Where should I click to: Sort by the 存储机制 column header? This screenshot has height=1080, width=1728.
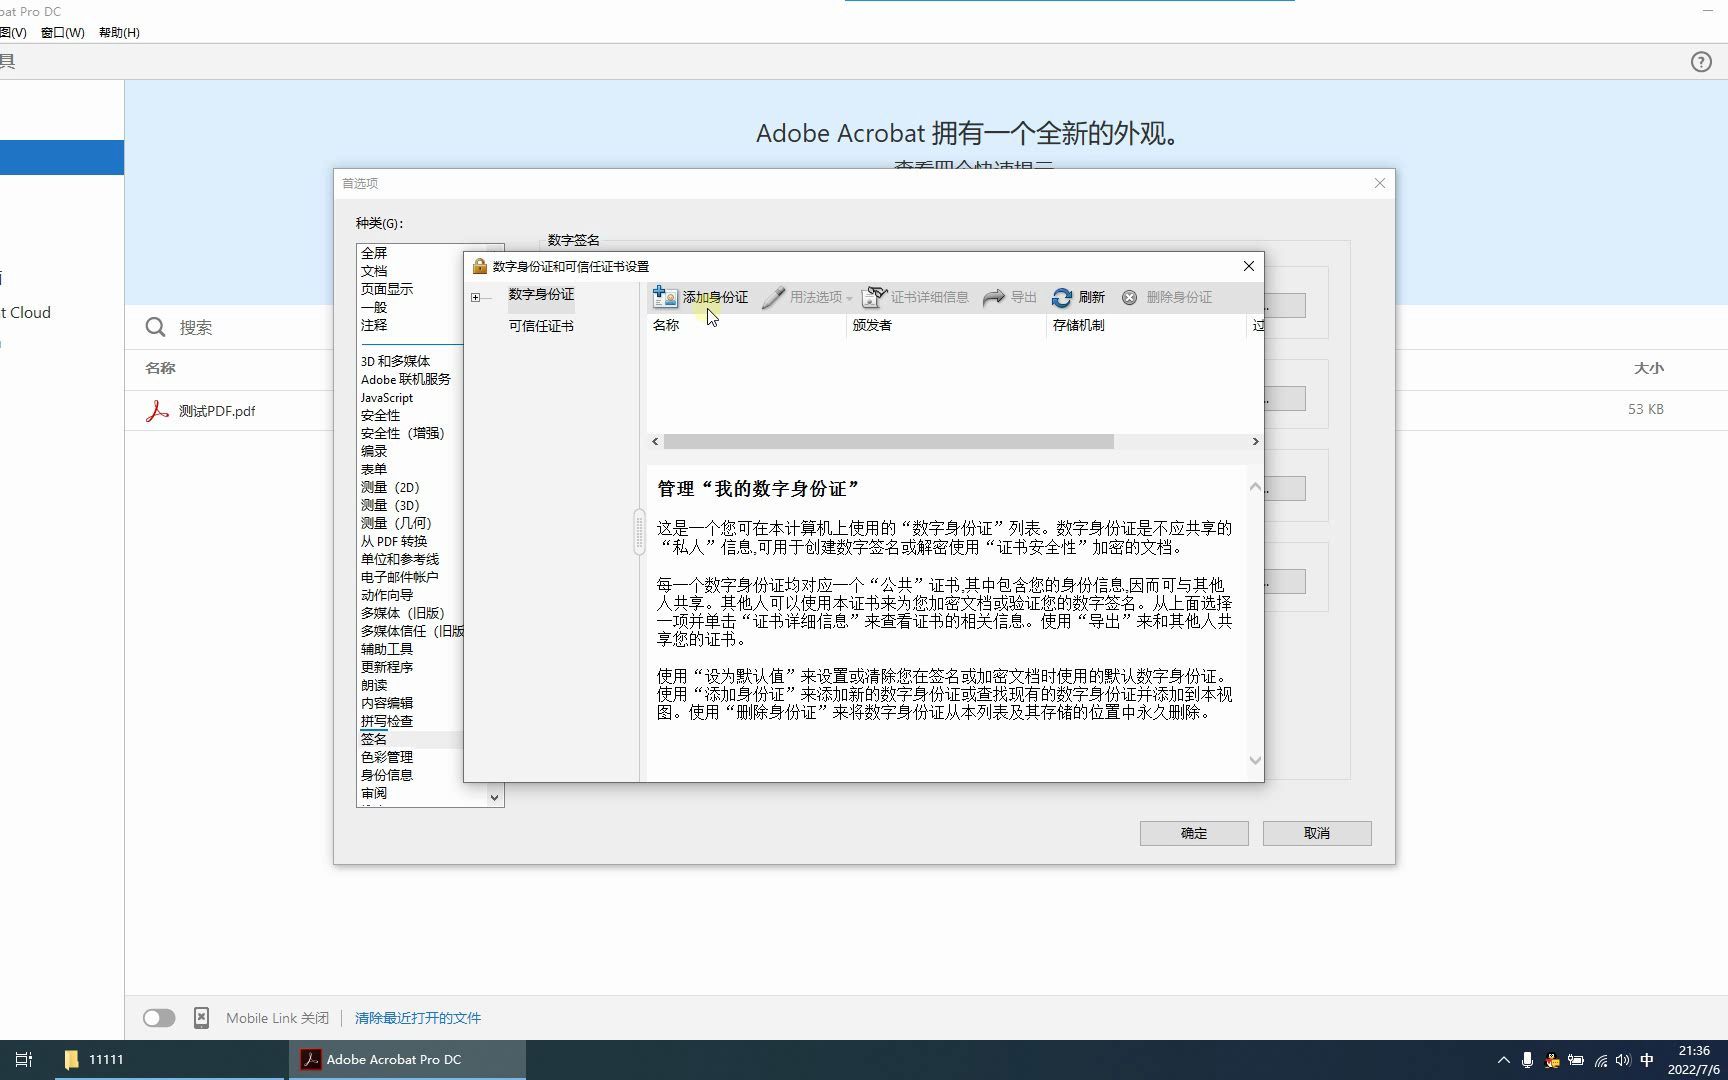[1146, 325]
